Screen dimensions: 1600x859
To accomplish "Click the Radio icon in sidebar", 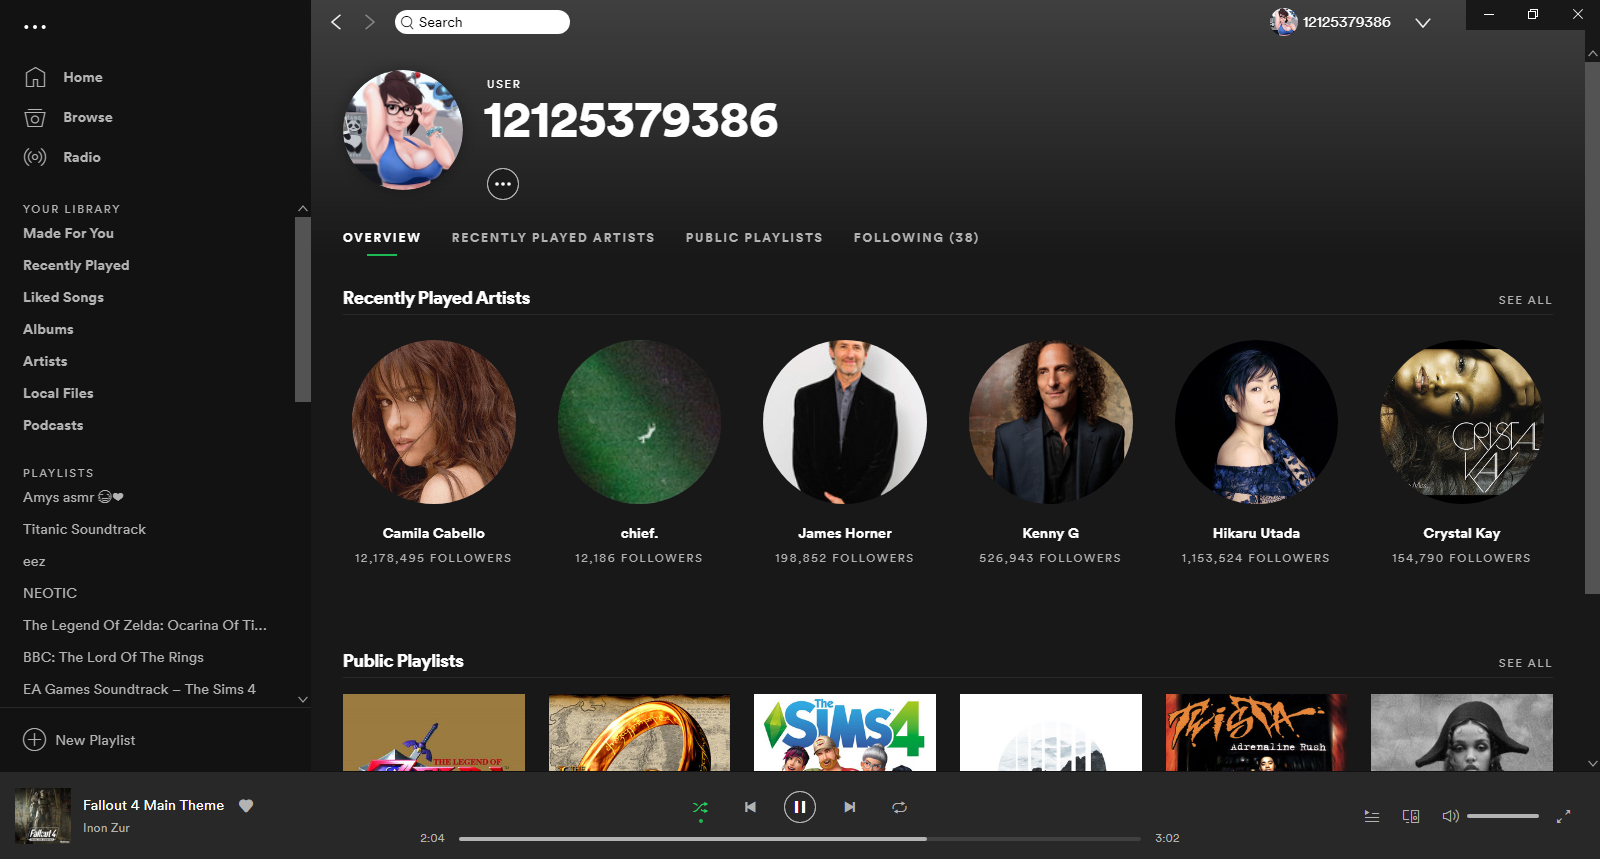I will 35,157.
